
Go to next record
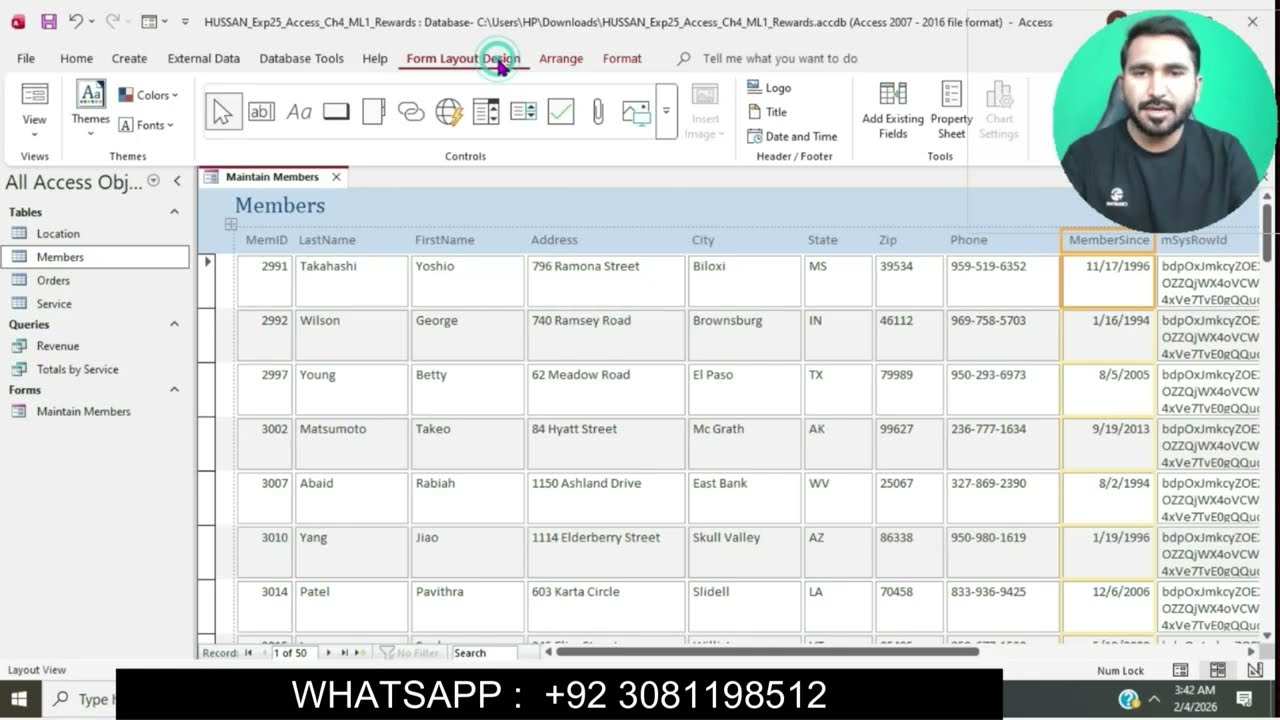[329, 653]
